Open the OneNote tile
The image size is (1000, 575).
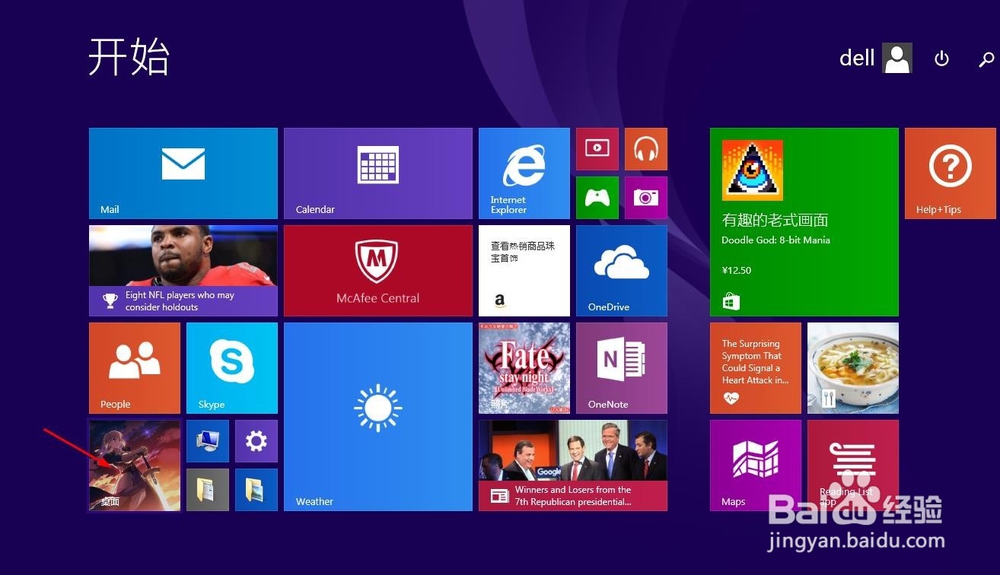[x=622, y=368]
